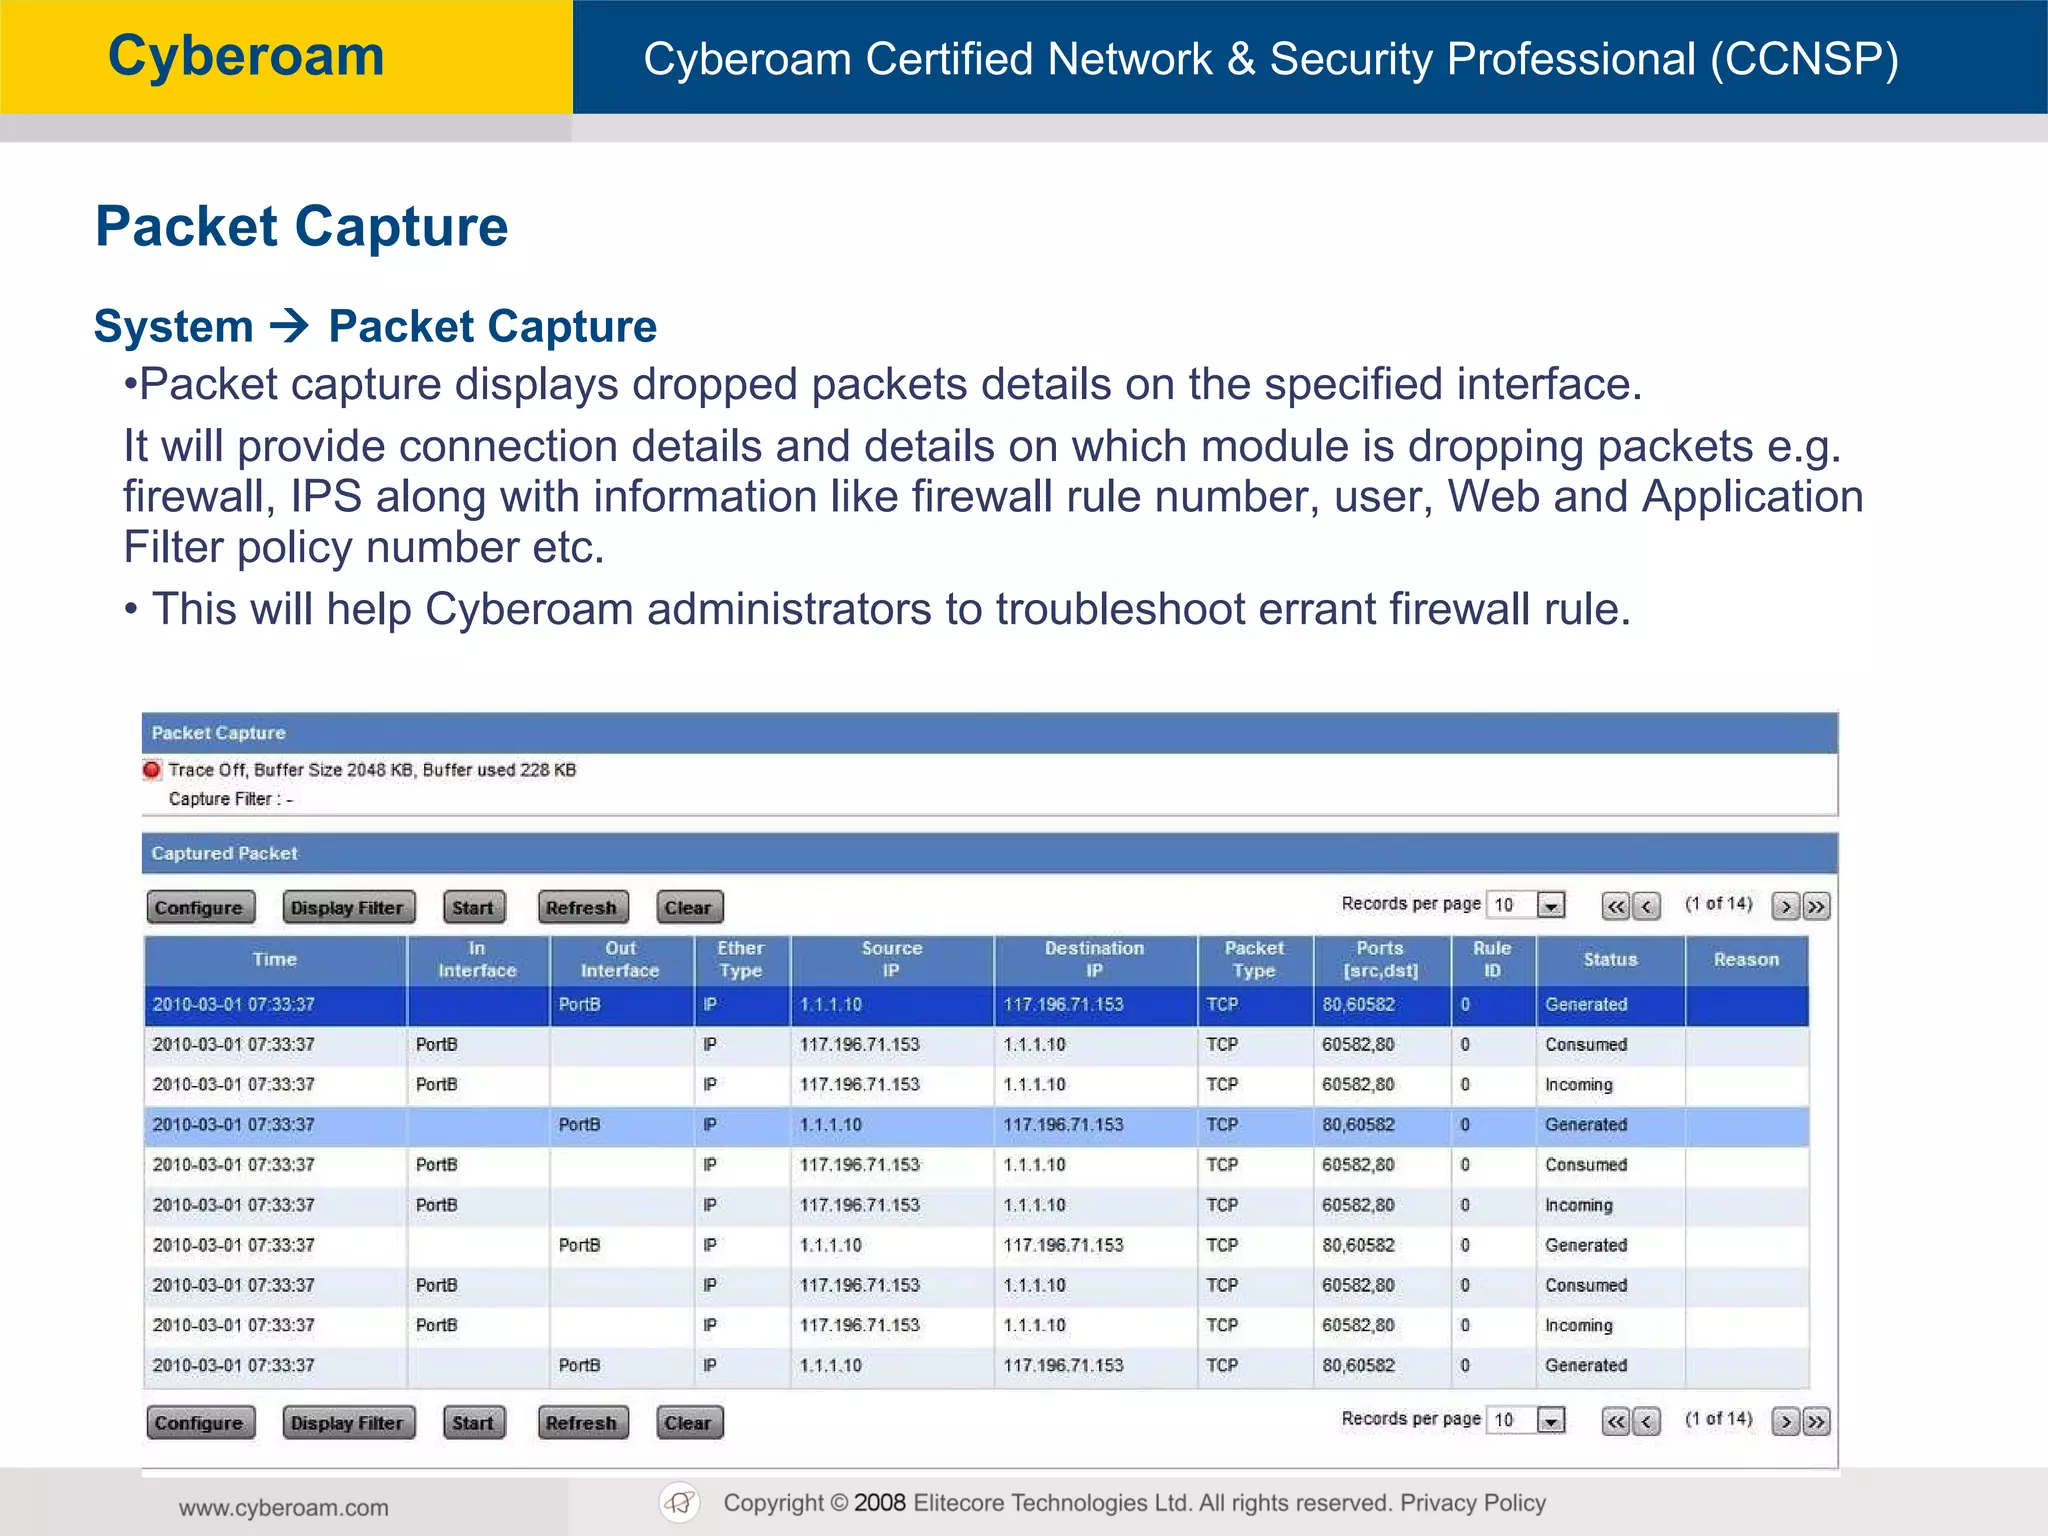
Task: Select the first row with Generated status
Action: tap(976, 1005)
